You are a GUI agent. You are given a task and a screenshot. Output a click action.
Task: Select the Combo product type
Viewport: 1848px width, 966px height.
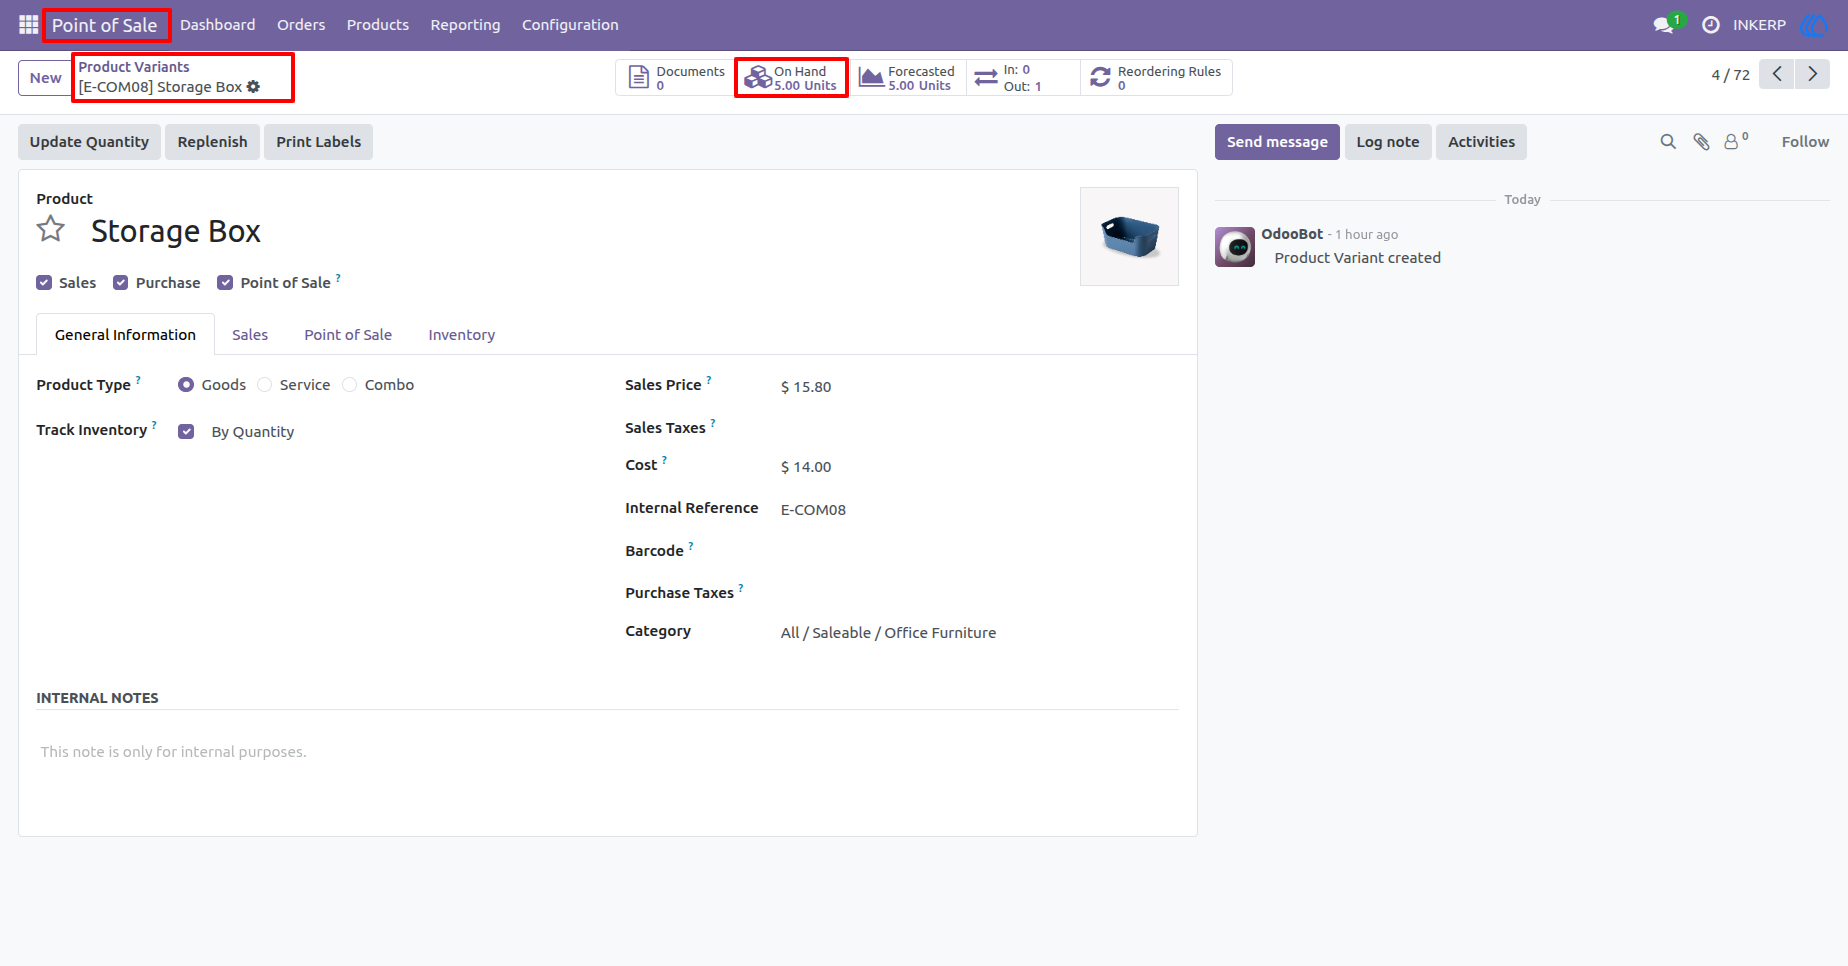point(349,385)
